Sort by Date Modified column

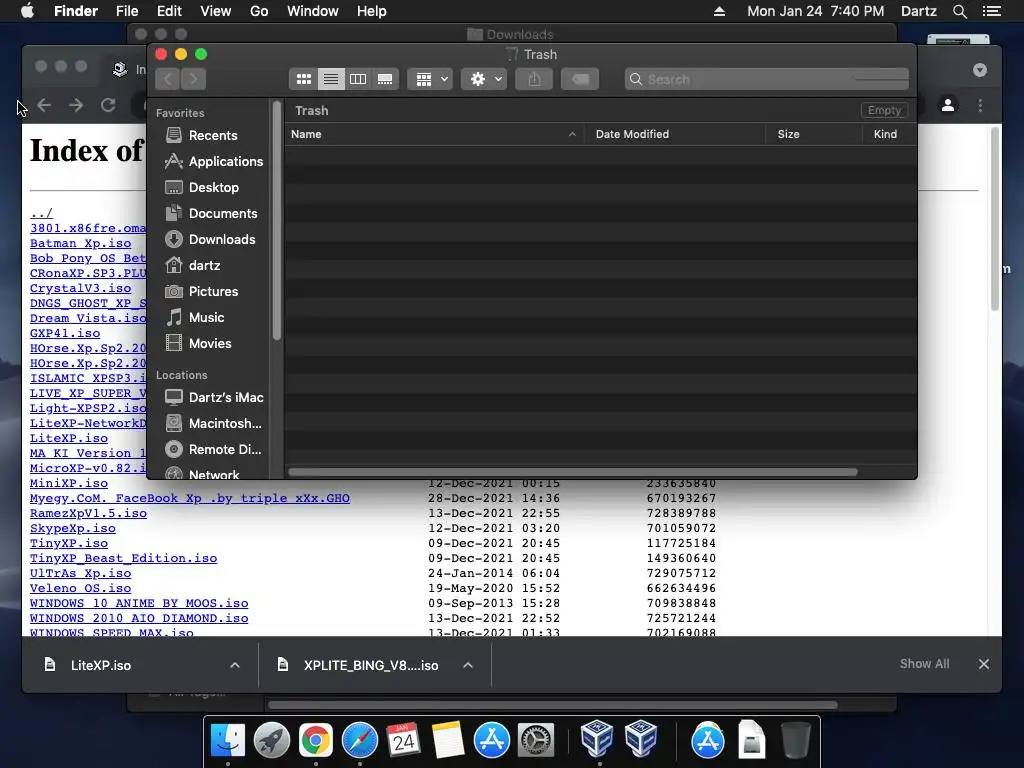675,134
